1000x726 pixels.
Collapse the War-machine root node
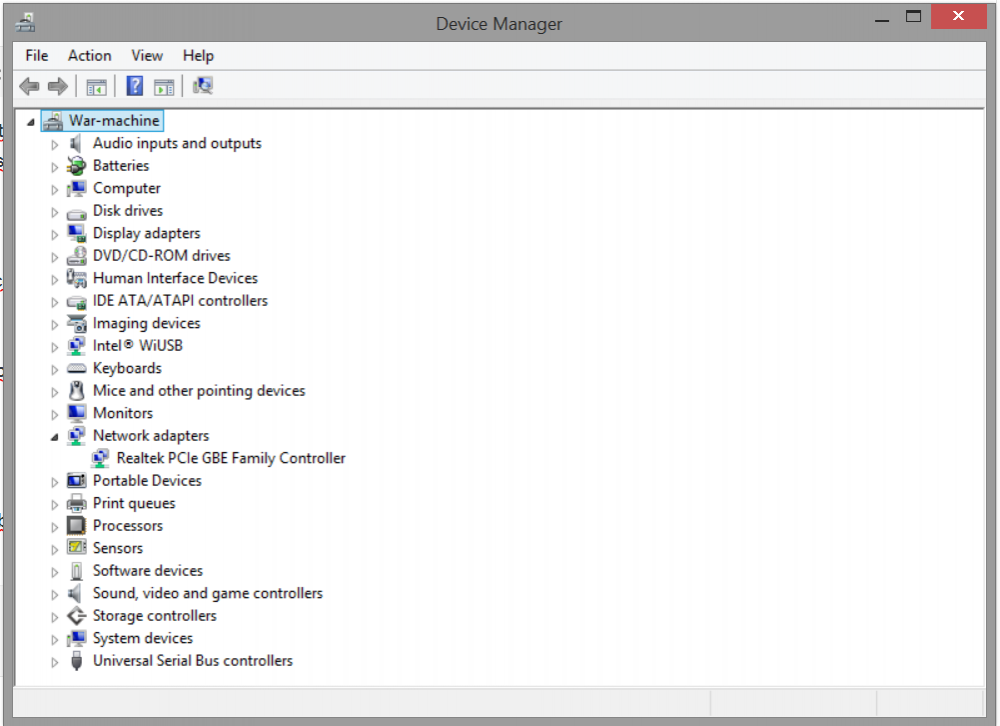tap(30, 122)
